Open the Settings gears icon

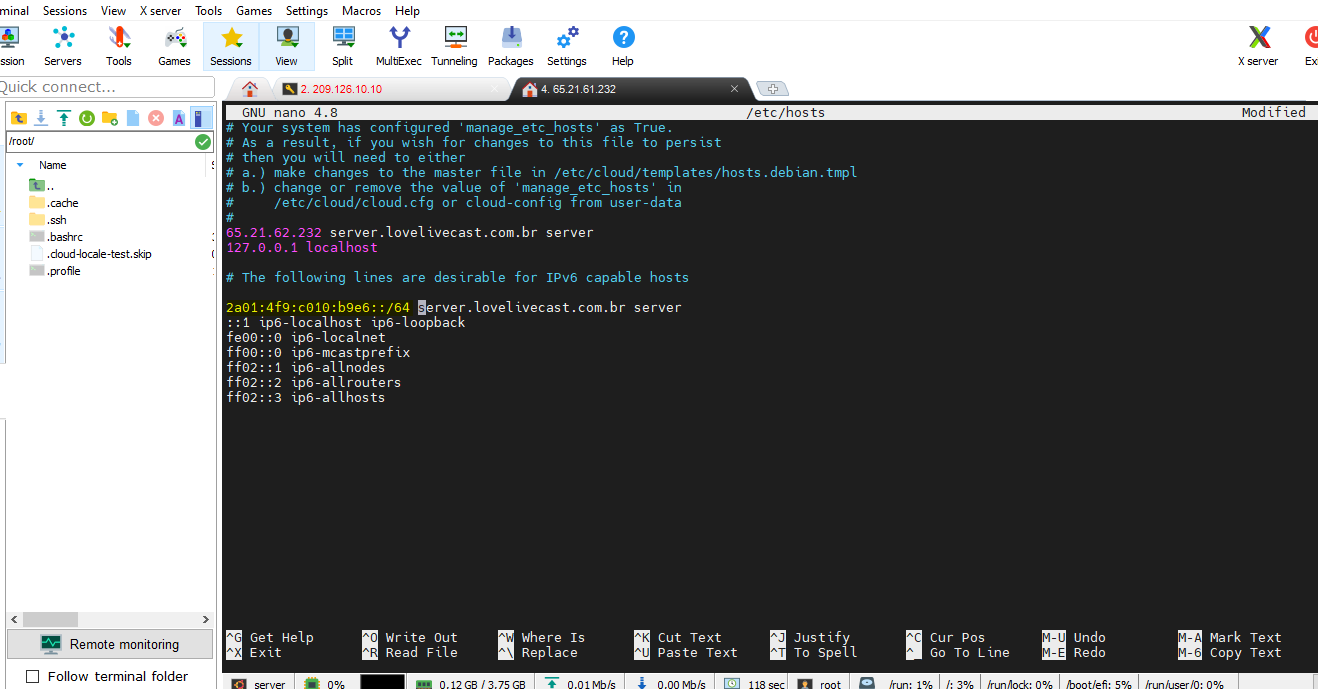pyautogui.click(x=567, y=46)
